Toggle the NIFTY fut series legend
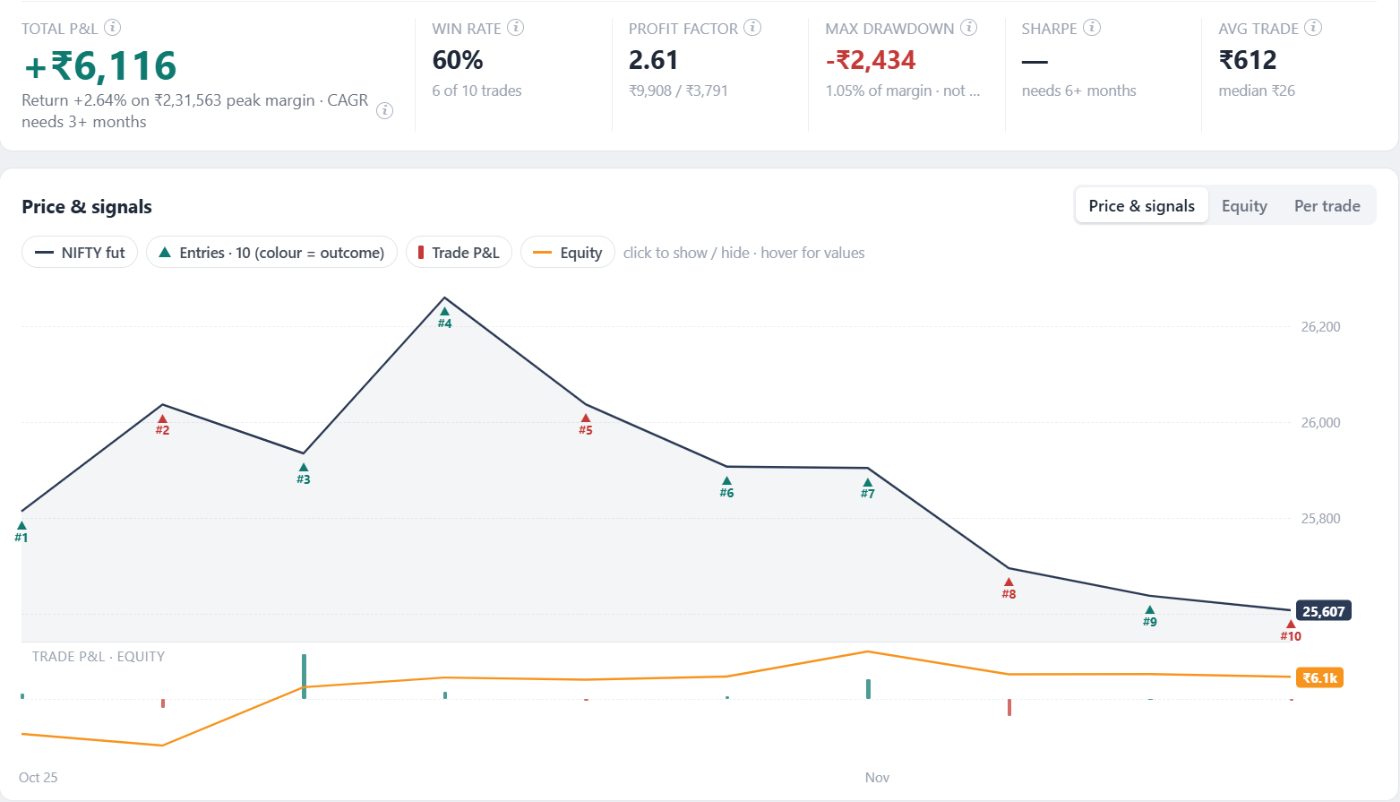This screenshot has height=802, width=1400. [80, 253]
